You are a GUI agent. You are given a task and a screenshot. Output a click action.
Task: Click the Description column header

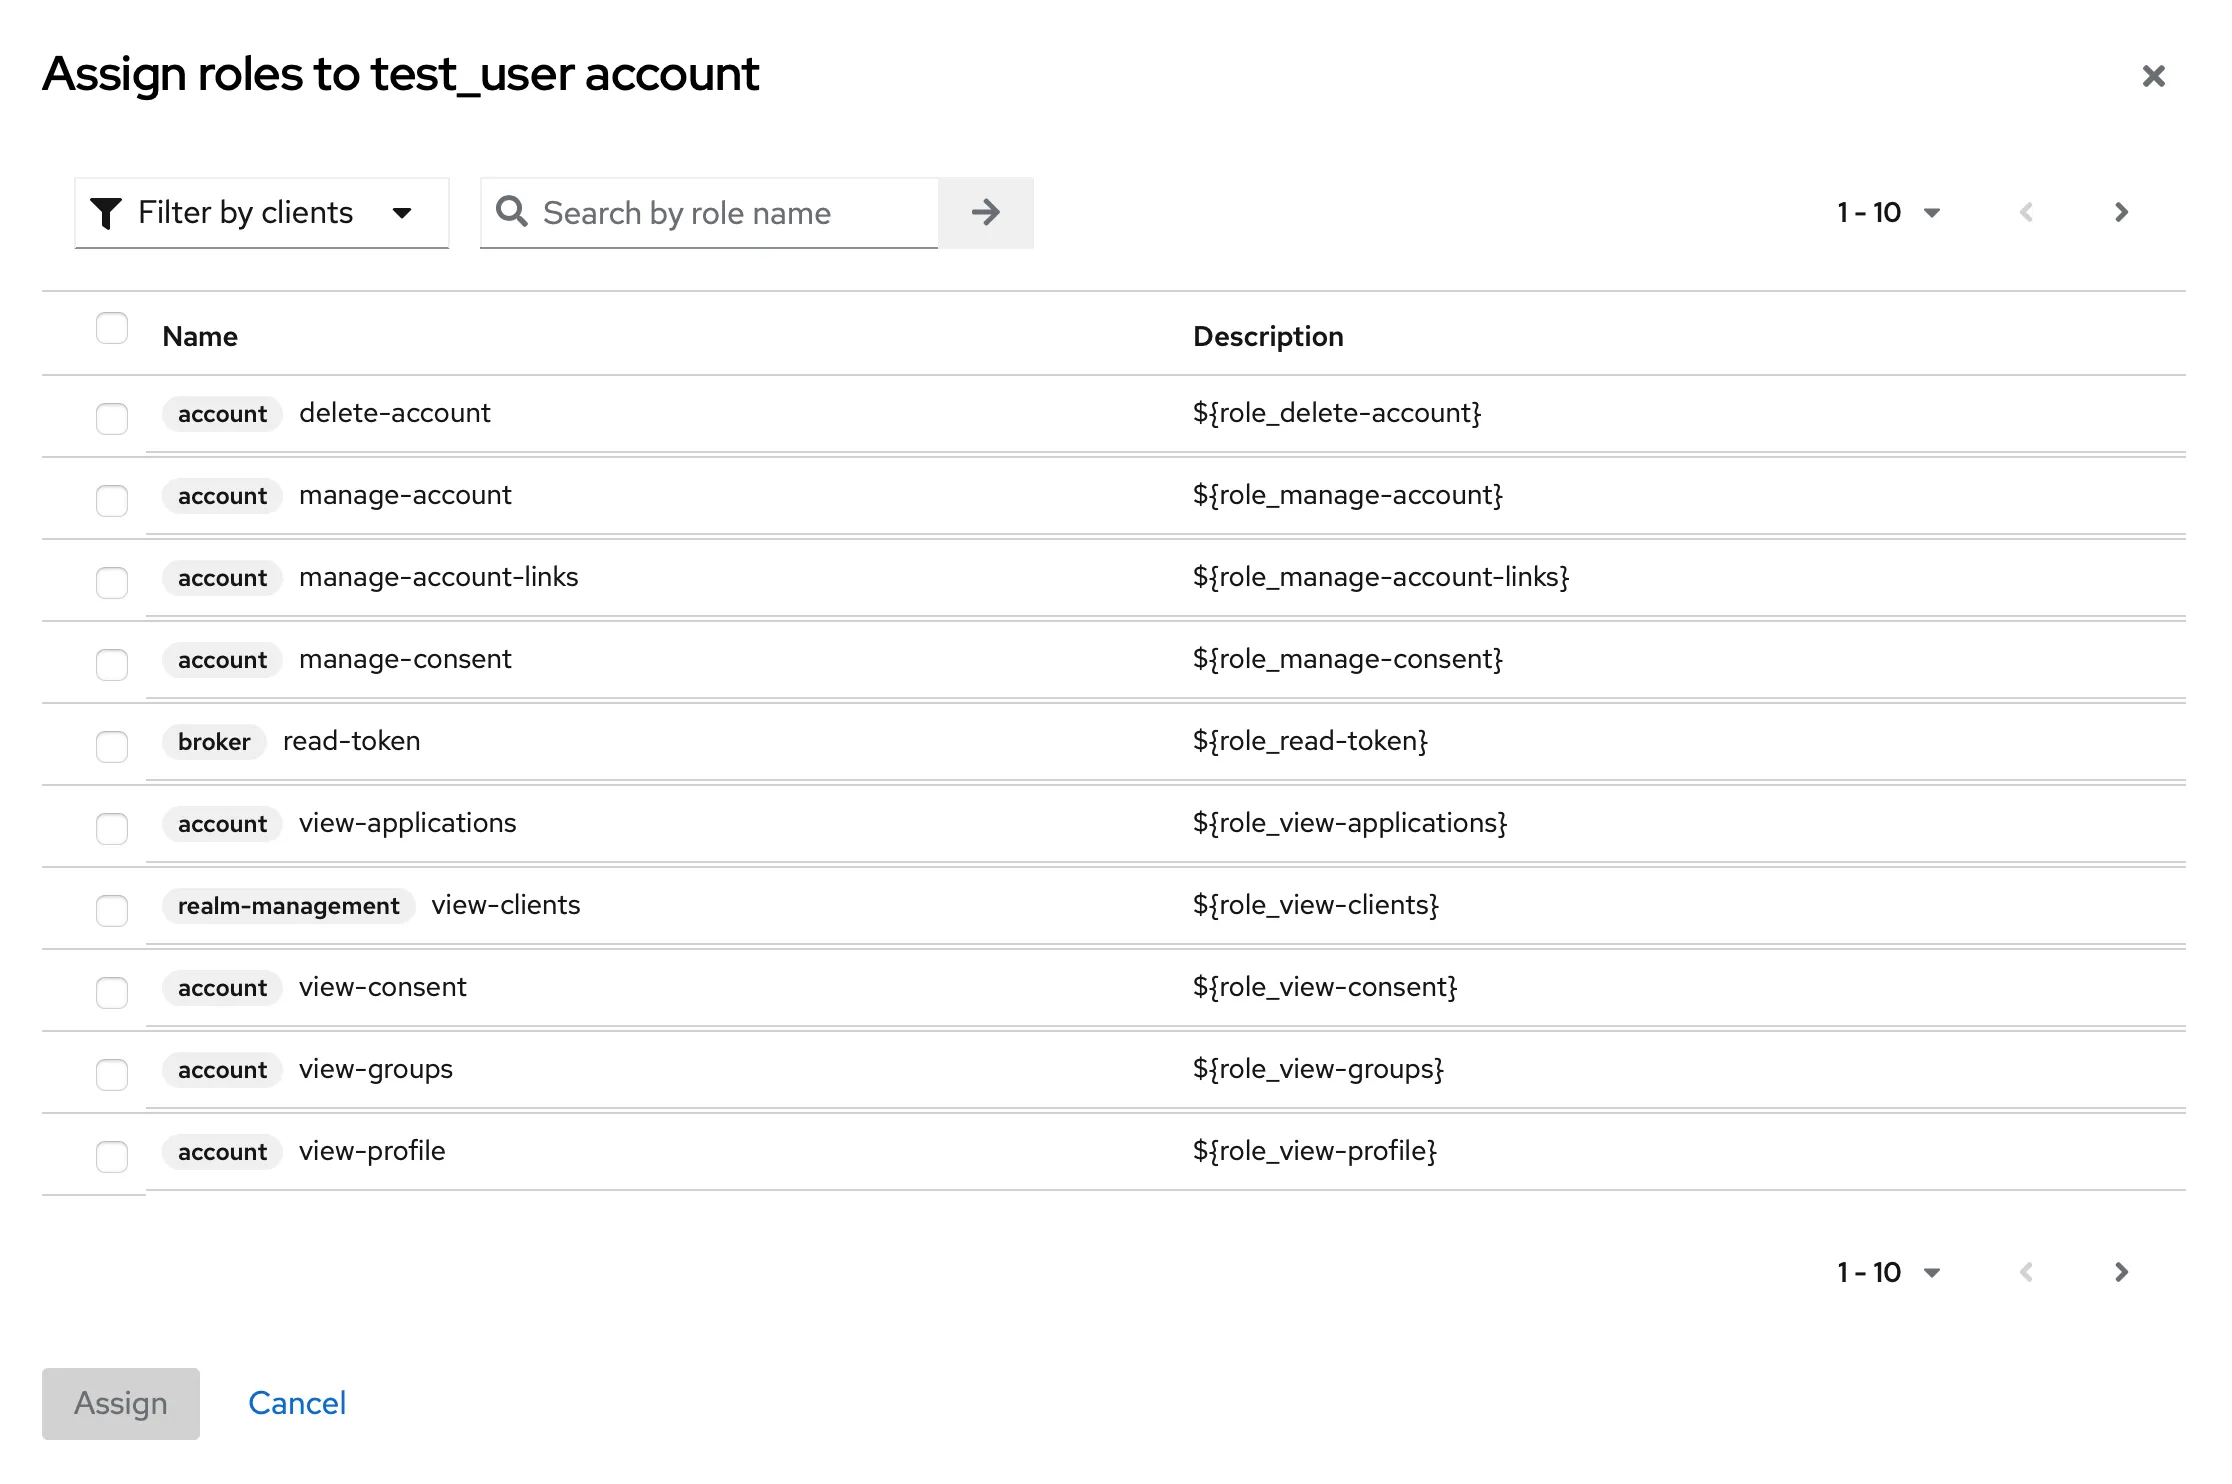1268,336
